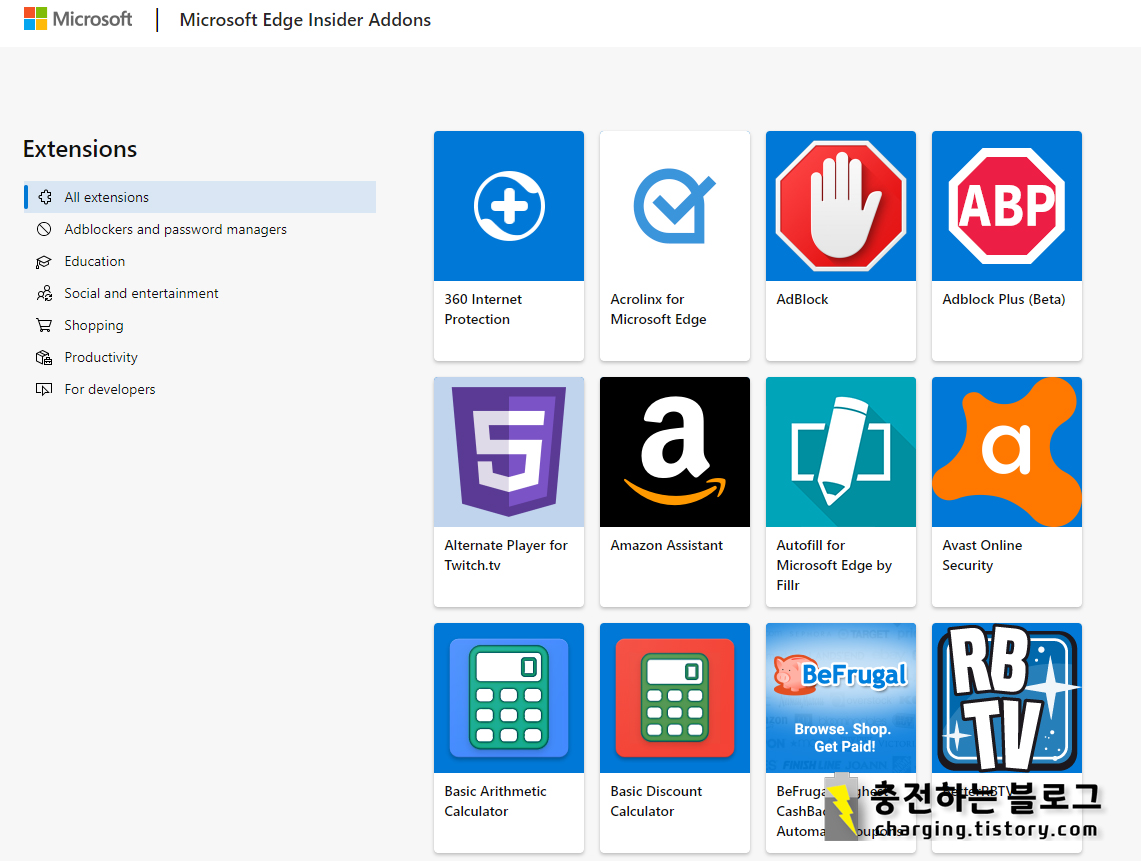Click the Avast Online Security title
The width and height of the screenshot is (1141, 861).
coord(982,555)
